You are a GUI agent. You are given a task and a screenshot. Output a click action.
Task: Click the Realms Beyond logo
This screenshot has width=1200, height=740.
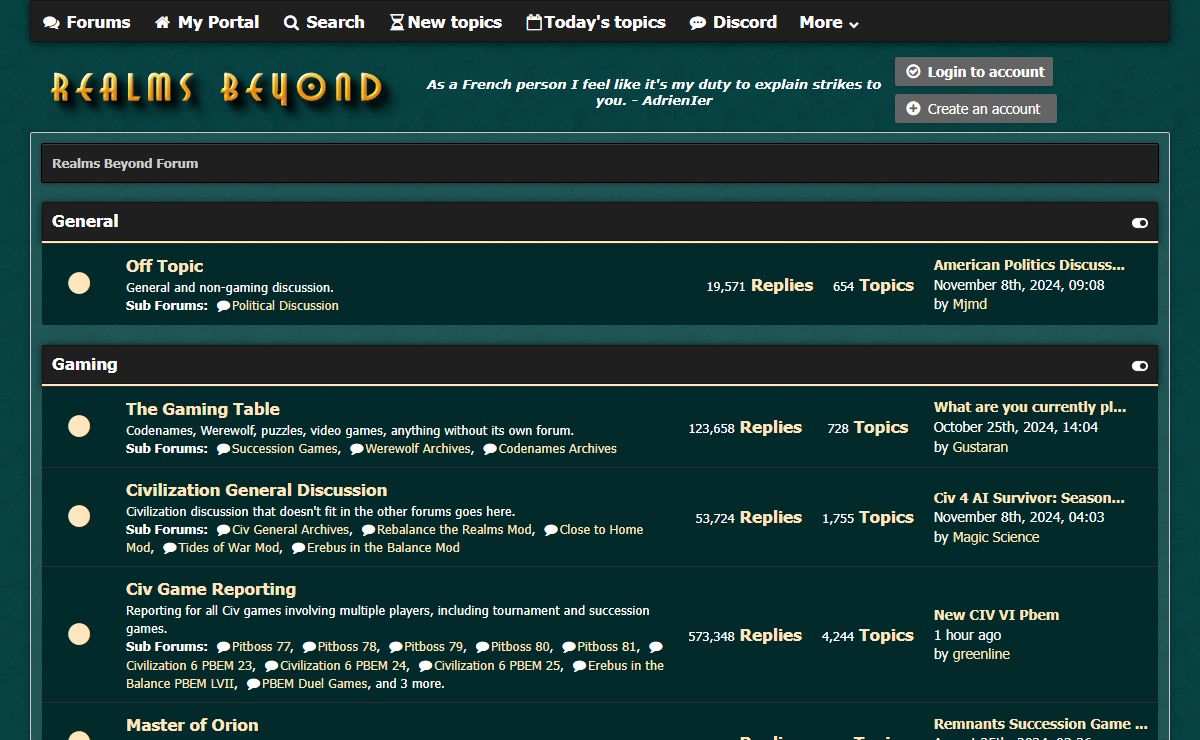(x=217, y=88)
